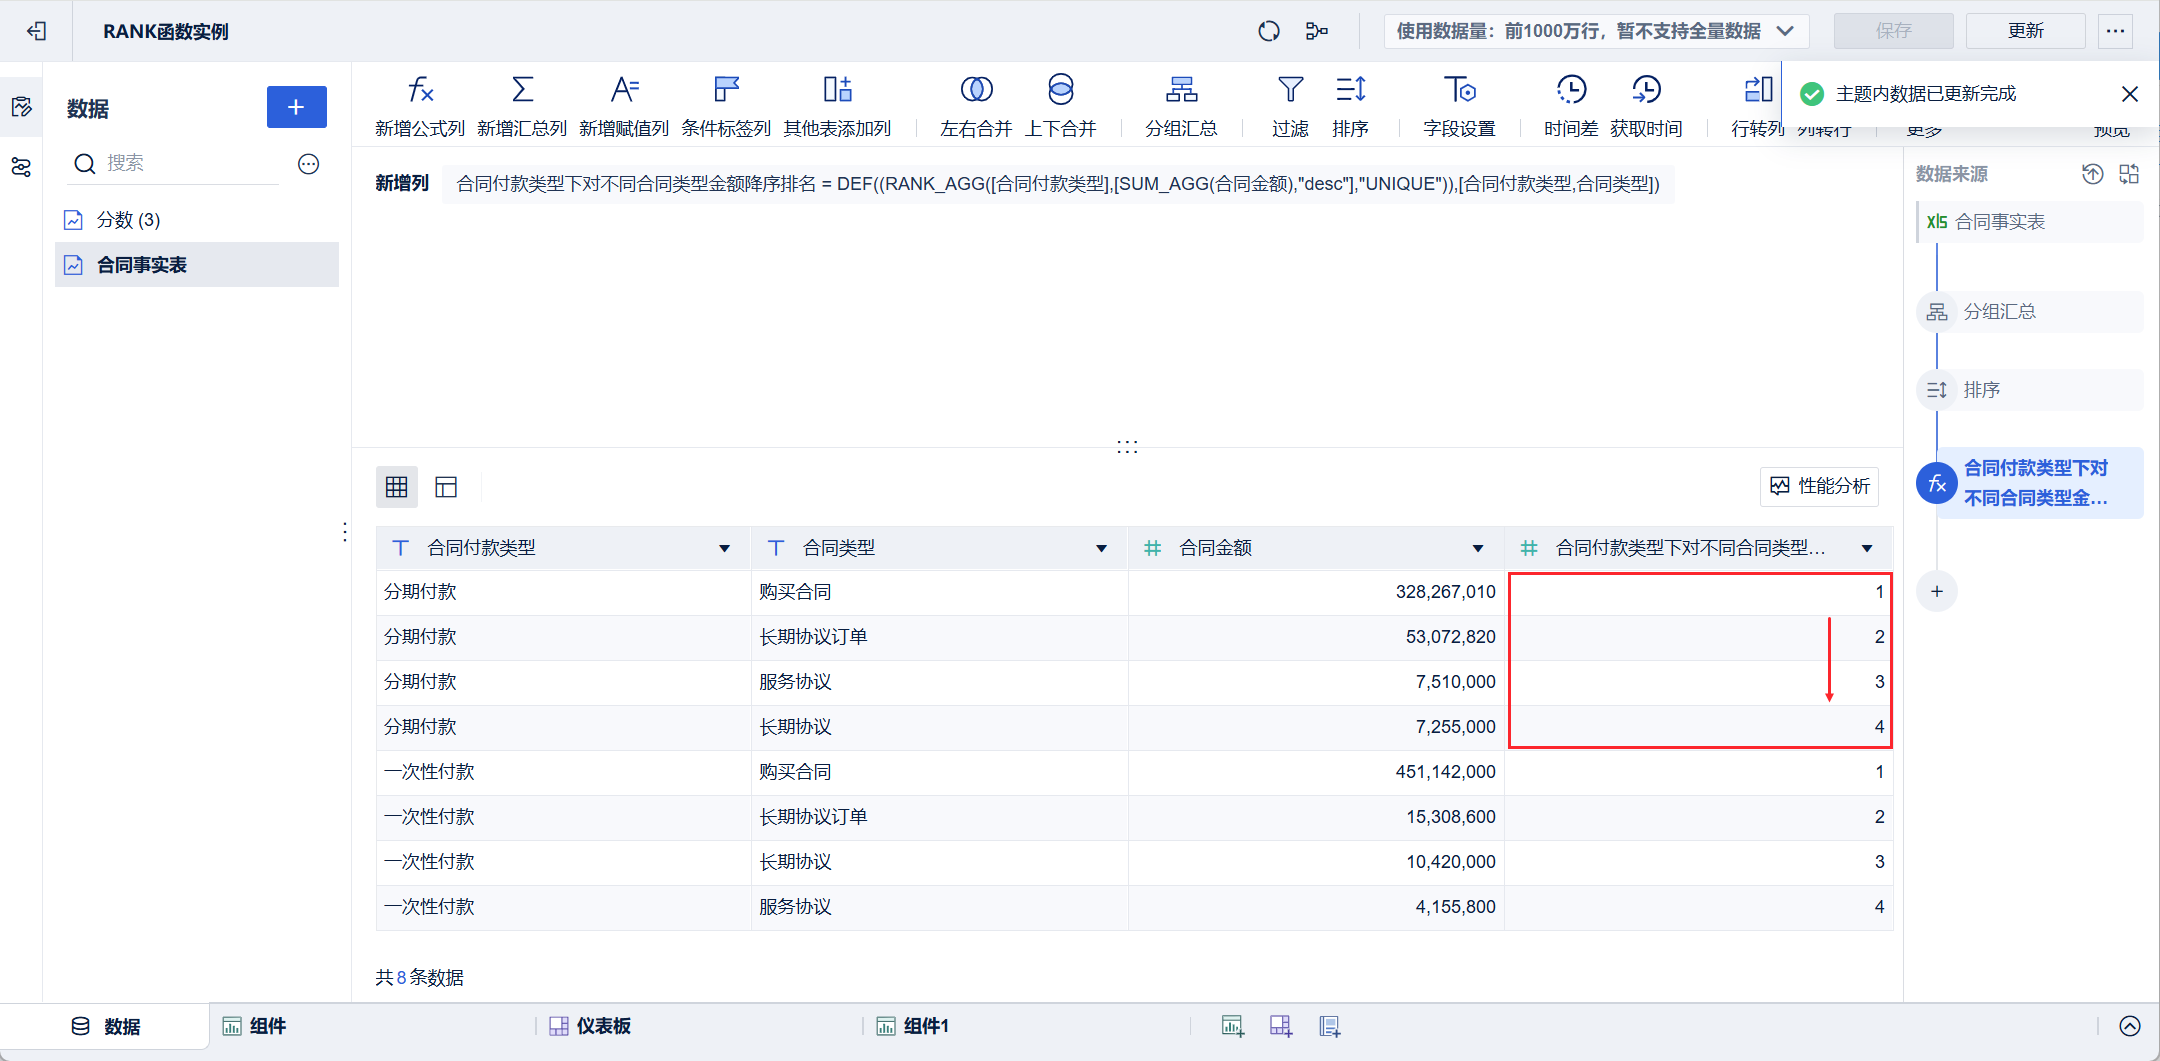Click the add dashboard icon in bottom bar

coord(1281,1026)
